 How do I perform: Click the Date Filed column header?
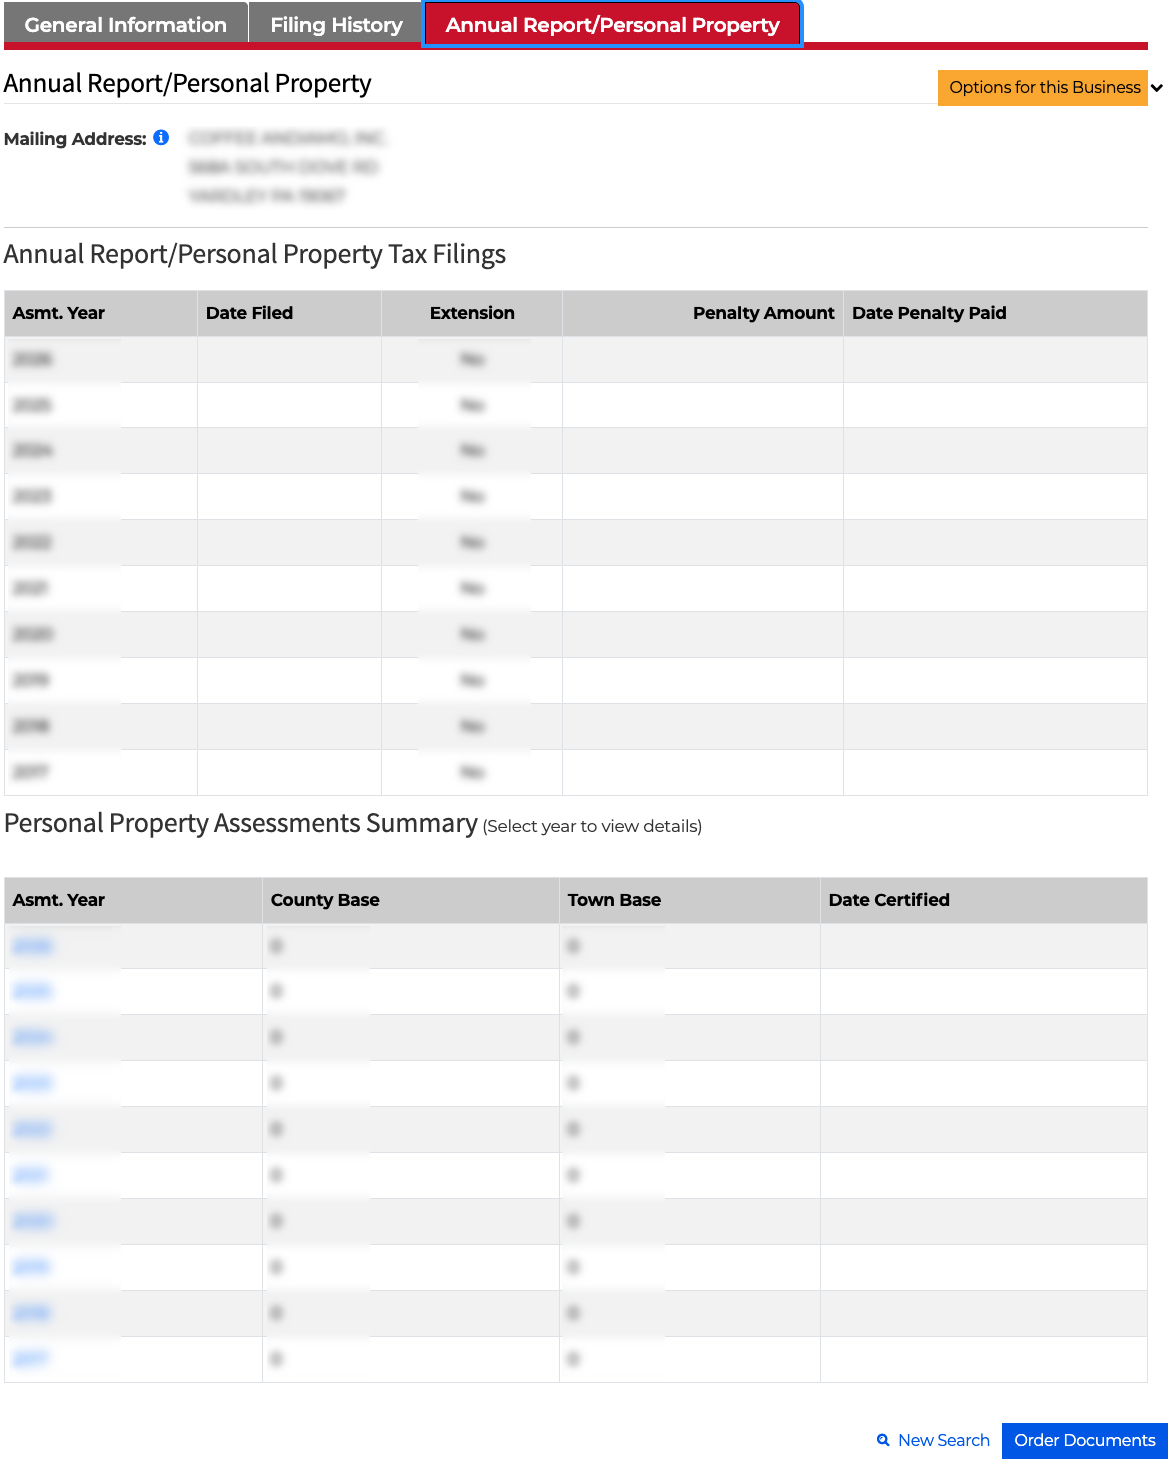click(249, 313)
